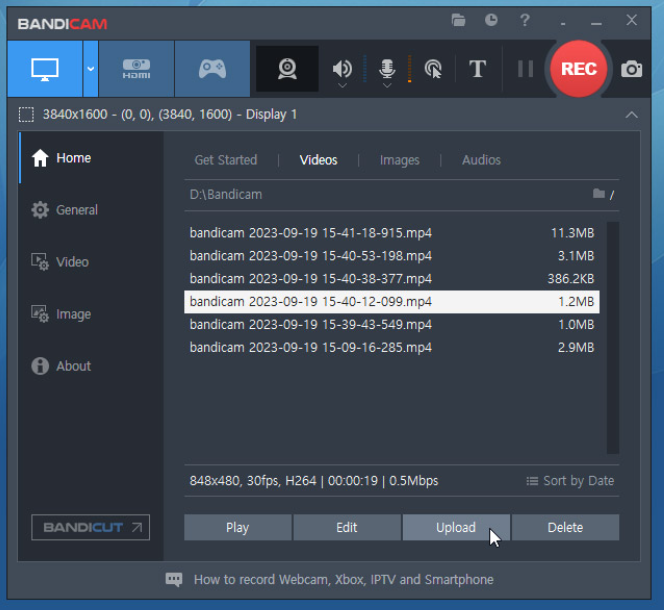Switch to the Images tab
The image size is (664, 610).
pyautogui.click(x=399, y=160)
